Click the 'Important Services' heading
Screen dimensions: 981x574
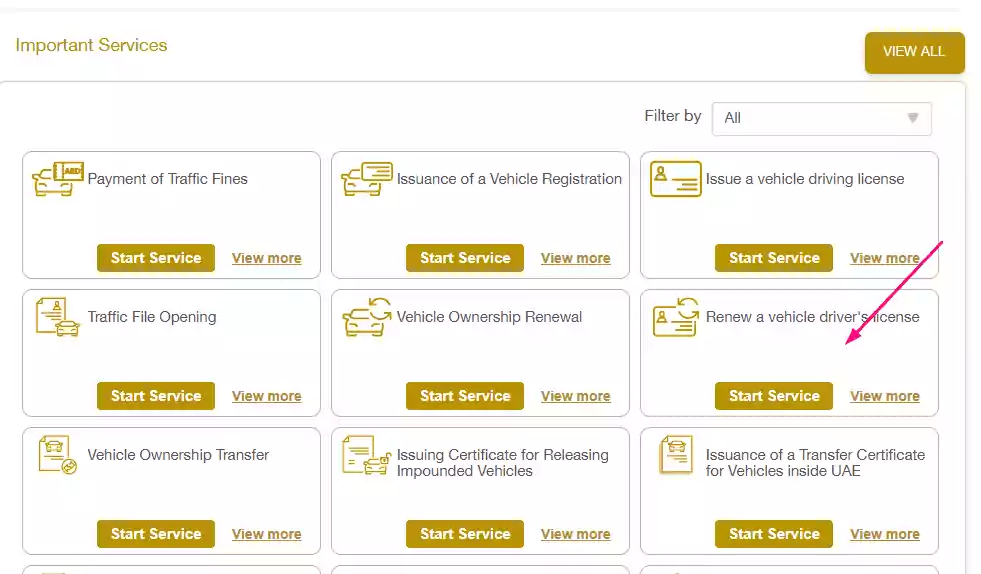point(91,45)
